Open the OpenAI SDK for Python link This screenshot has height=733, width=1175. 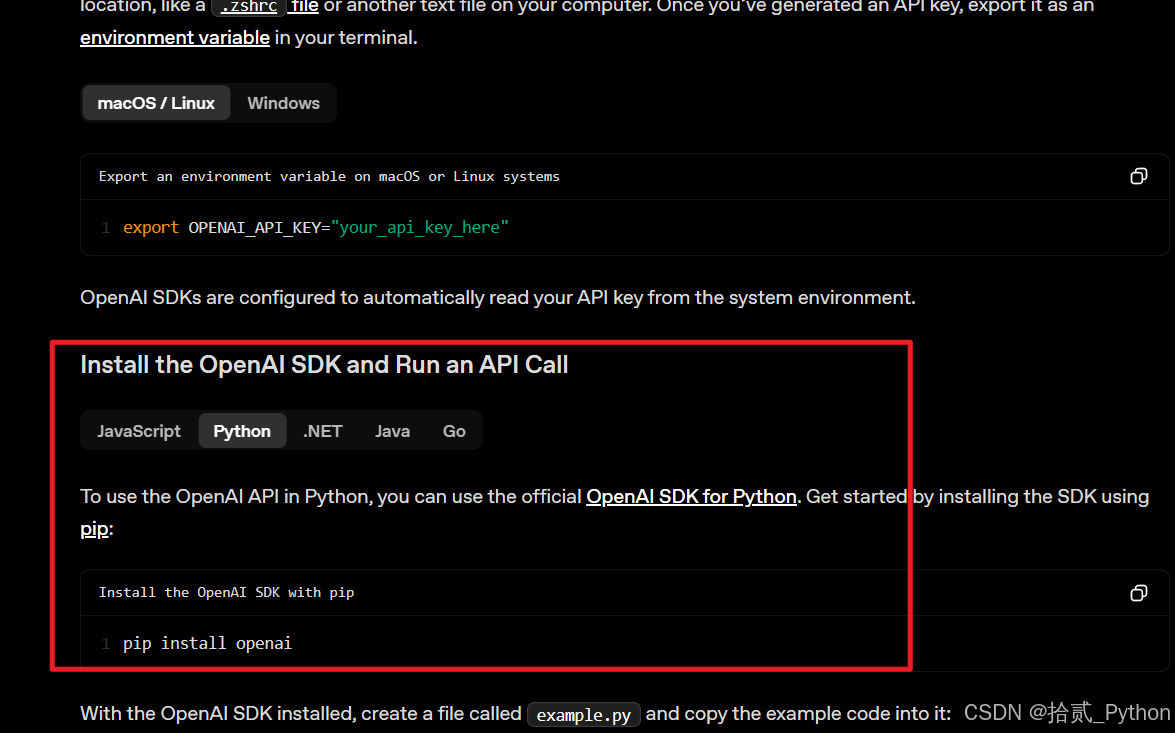click(x=691, y=496)
